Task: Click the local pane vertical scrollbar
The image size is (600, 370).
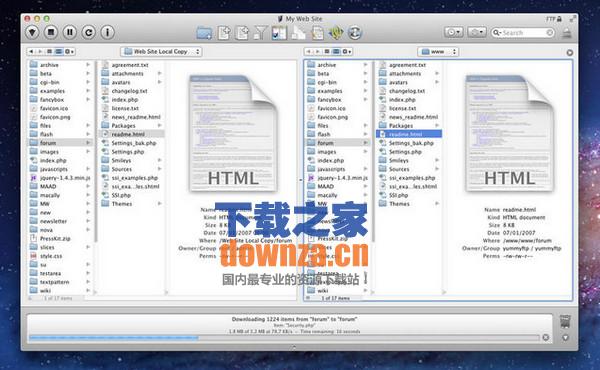Action: click(96, 151)
